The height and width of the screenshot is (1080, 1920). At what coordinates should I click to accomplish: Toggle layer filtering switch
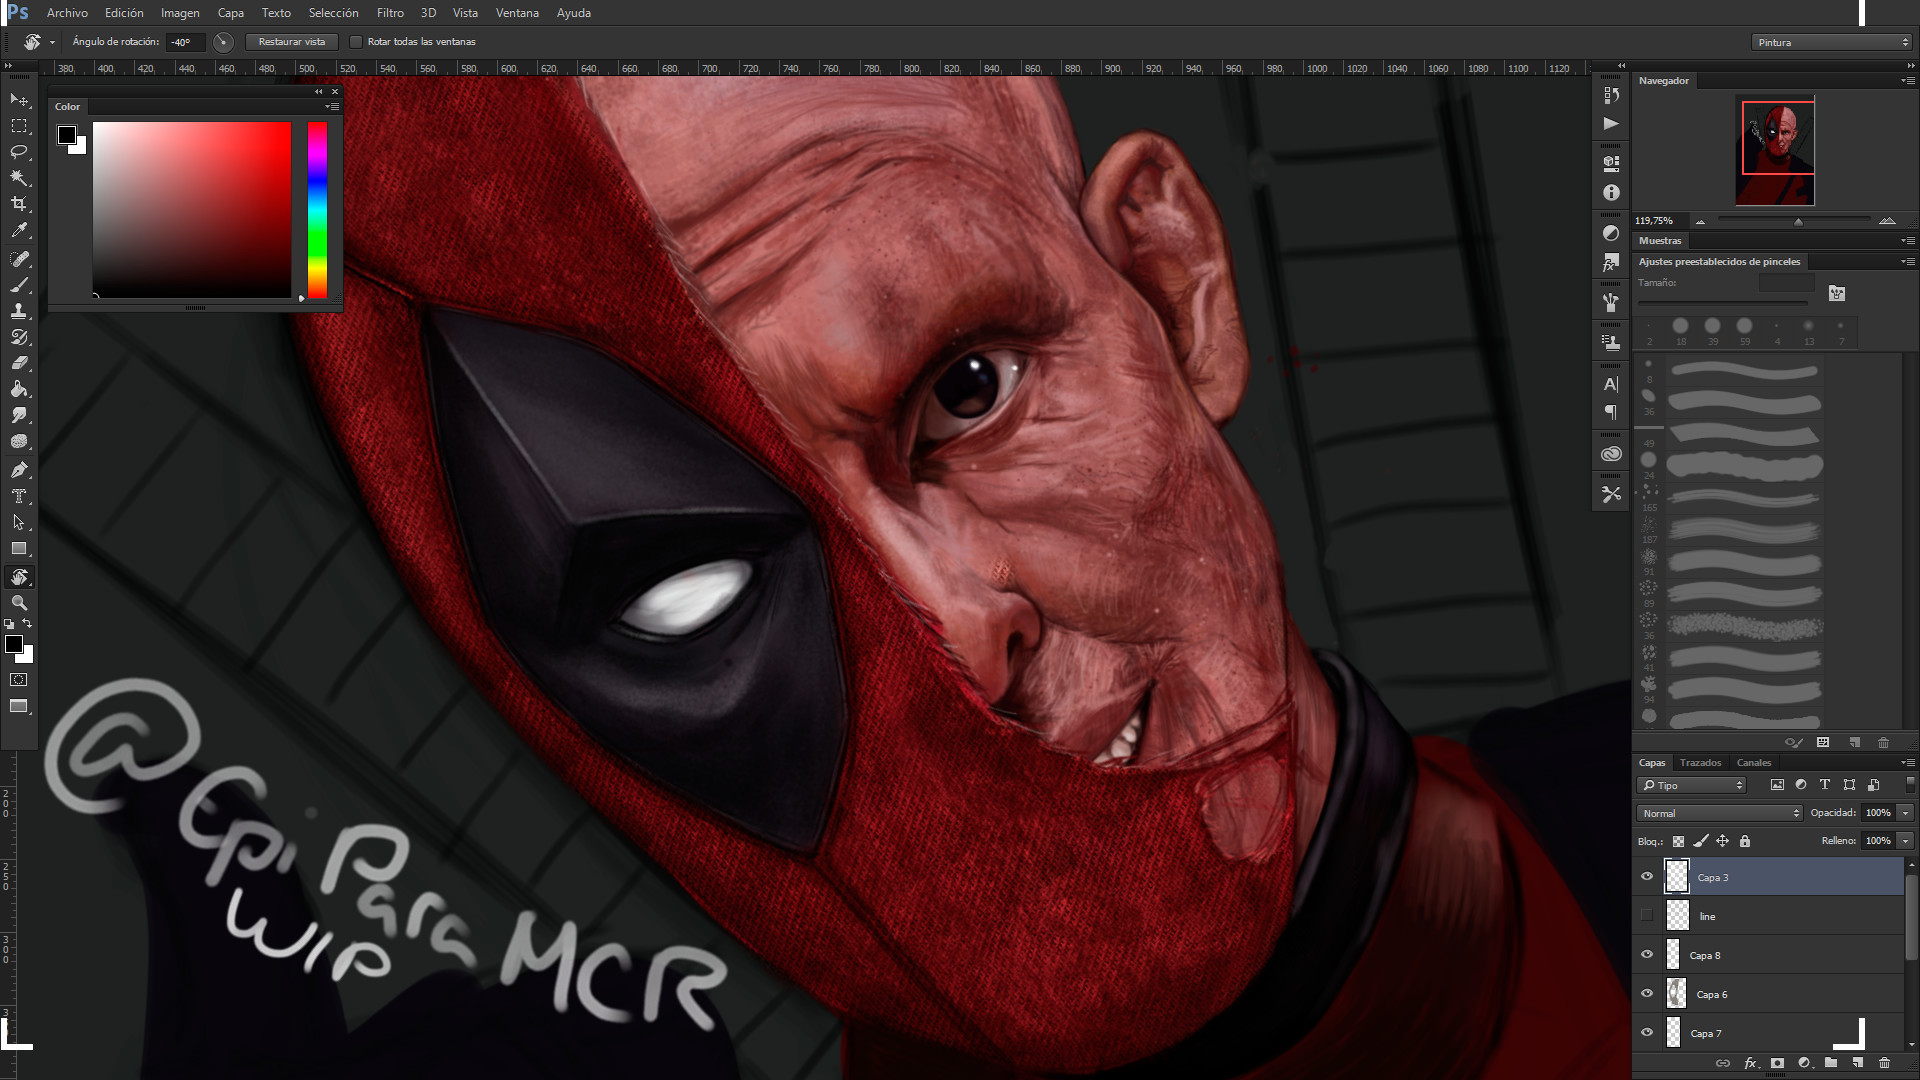tap(1910, 785)
